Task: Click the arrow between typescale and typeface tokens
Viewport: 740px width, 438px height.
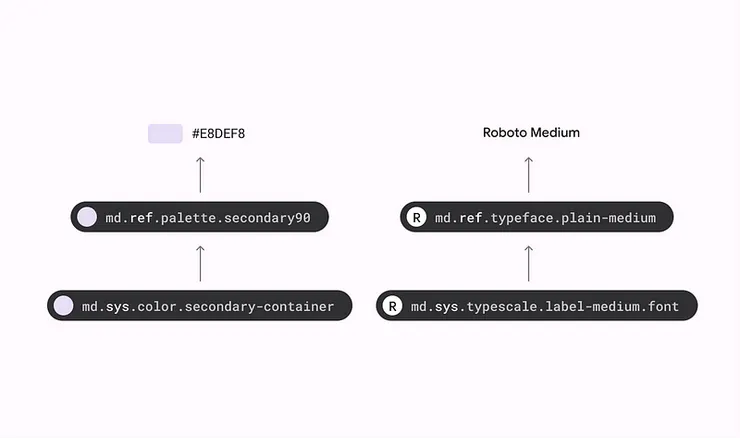Action: pyautogui.click(x=529, y=262)
